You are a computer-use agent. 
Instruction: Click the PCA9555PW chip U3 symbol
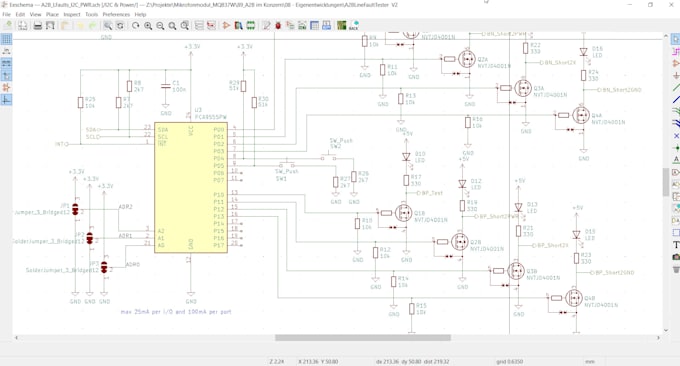[x=191, y=187]
